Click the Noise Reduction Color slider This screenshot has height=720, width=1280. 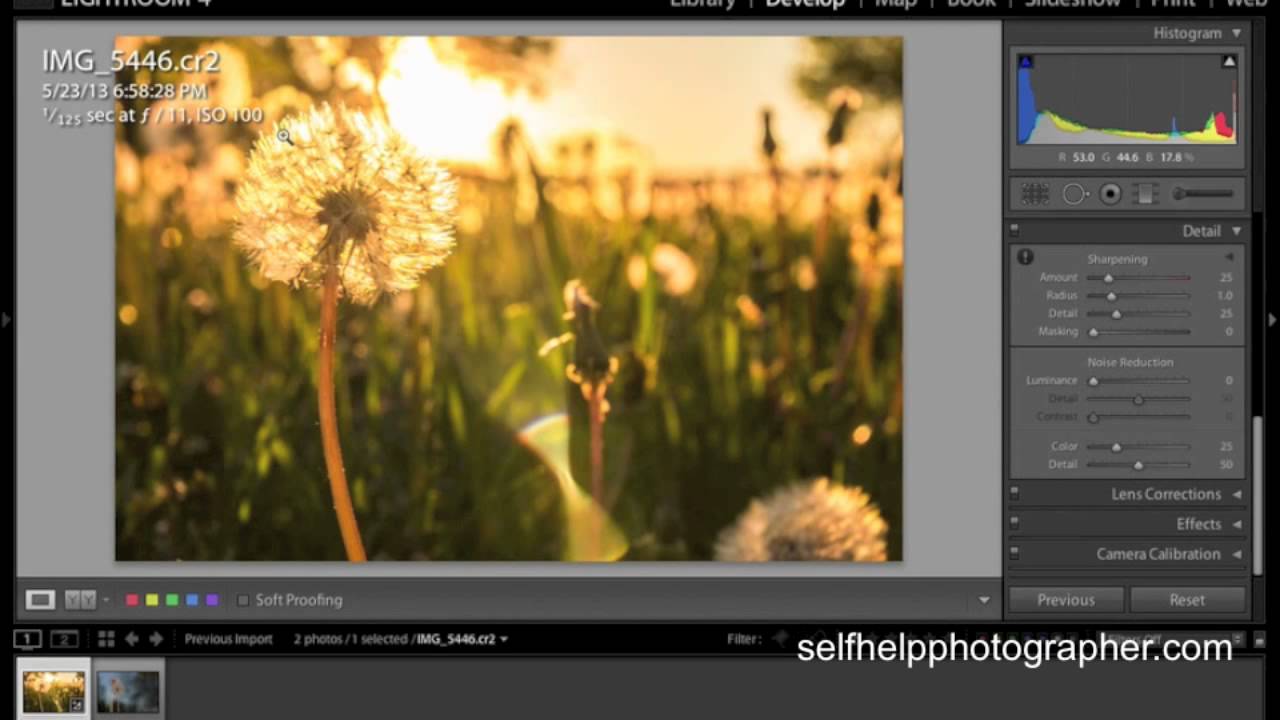tap(1139, 446)
